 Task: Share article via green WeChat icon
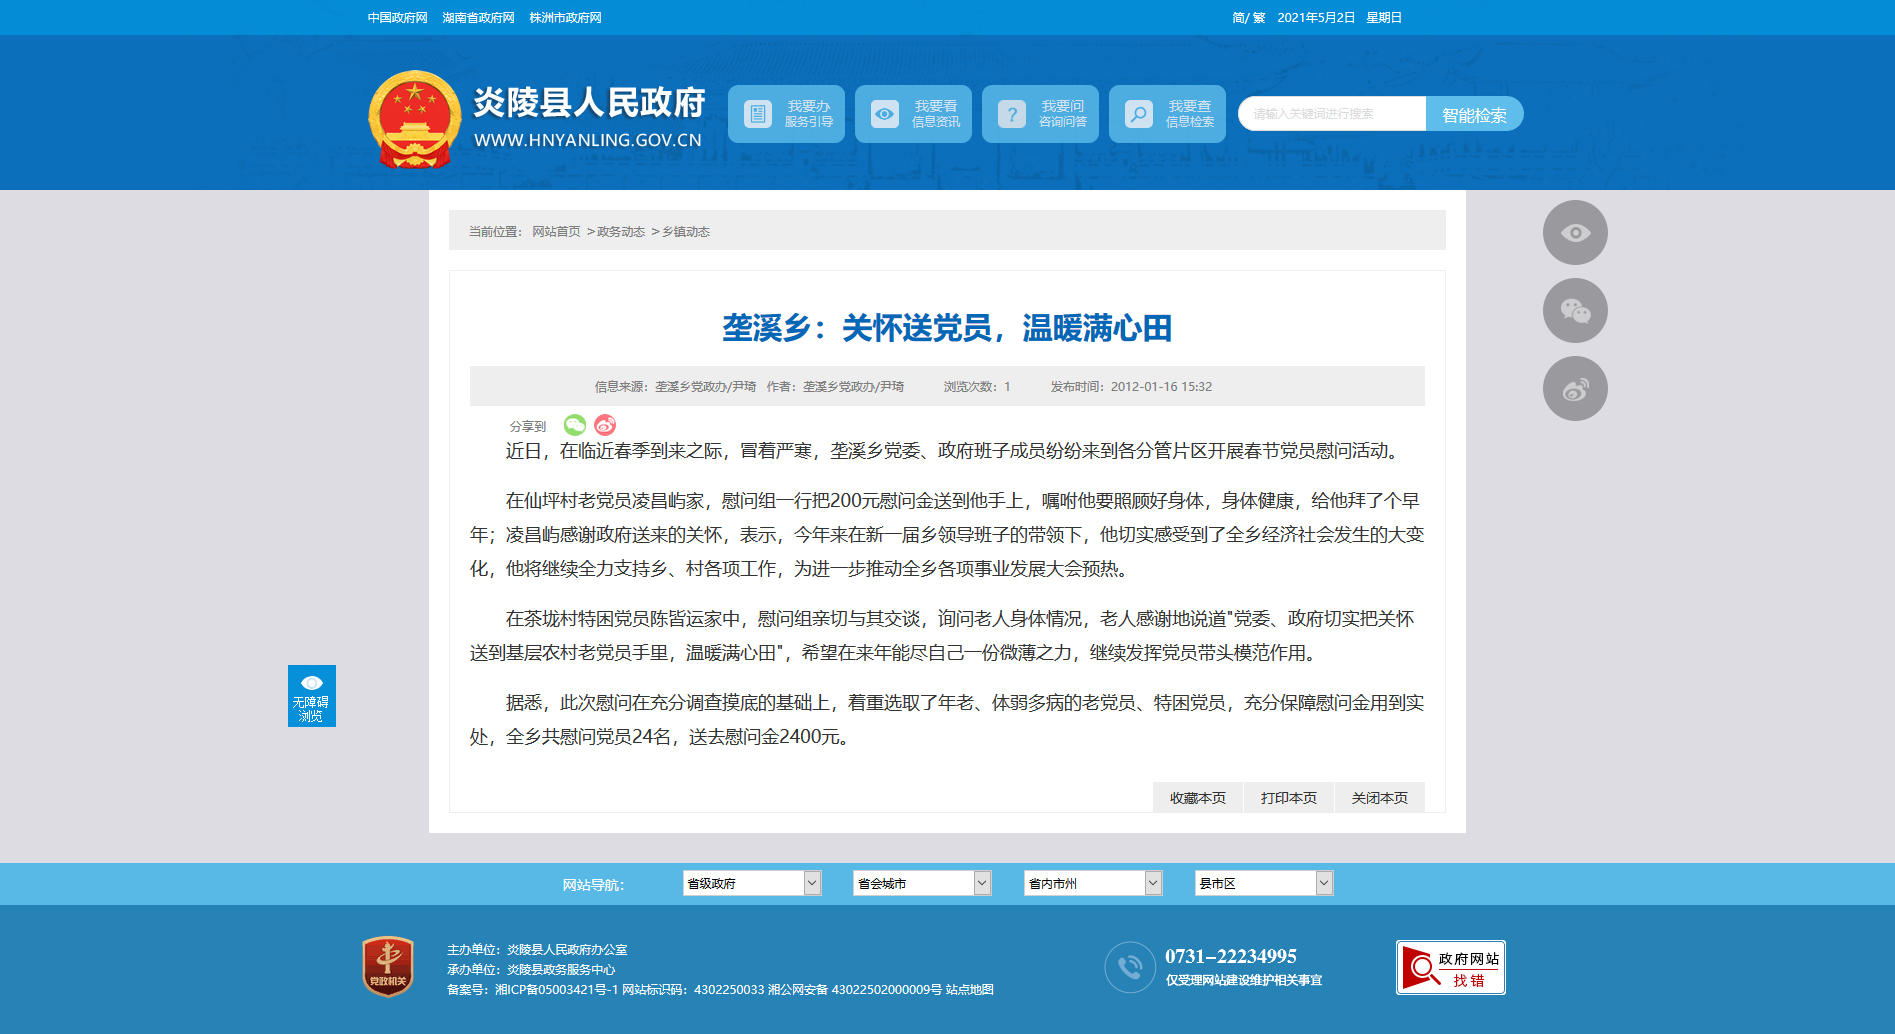[x=574, y=425]
